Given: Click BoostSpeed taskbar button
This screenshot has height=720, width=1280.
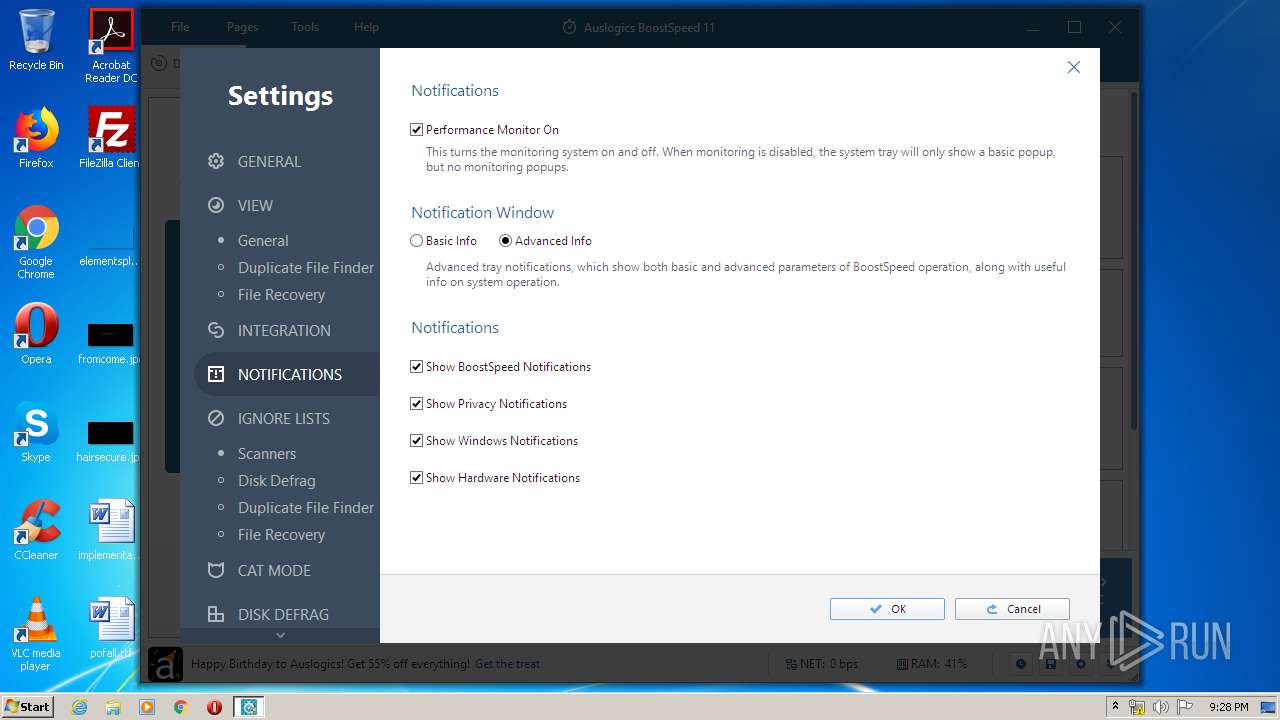Looking at the screenshot, I should tap(248, 707).
